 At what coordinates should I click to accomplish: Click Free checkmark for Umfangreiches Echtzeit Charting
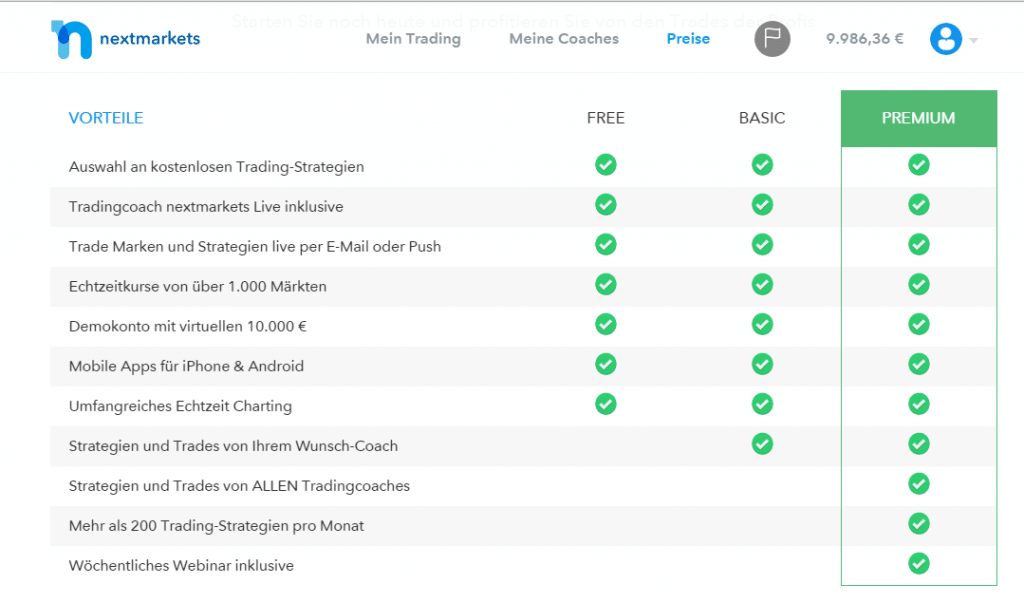[x=606, y=404]
